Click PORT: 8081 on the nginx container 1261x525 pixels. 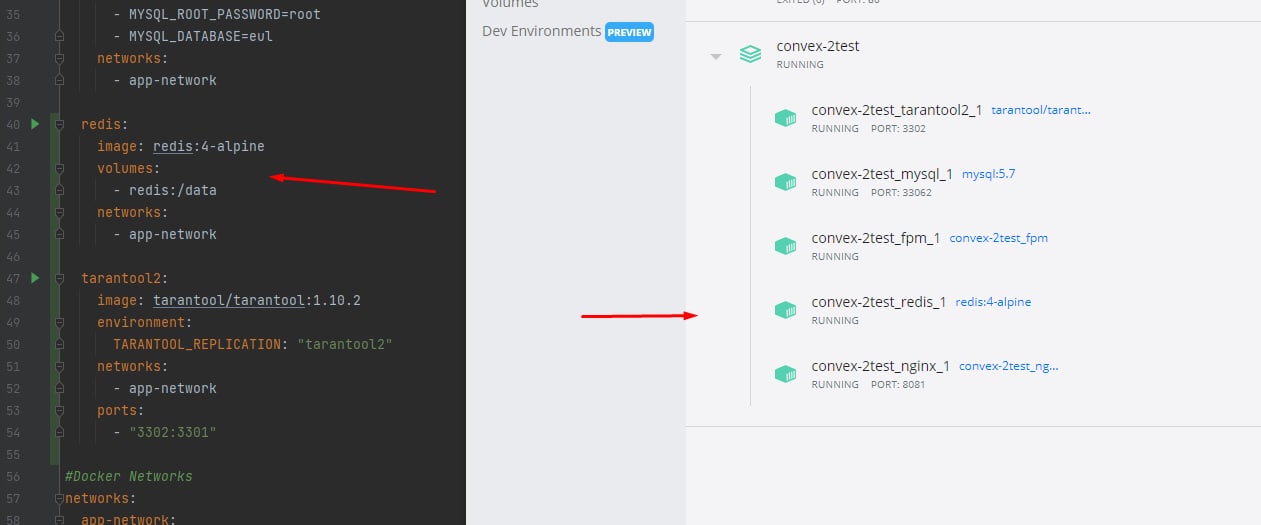pos(898,385)
